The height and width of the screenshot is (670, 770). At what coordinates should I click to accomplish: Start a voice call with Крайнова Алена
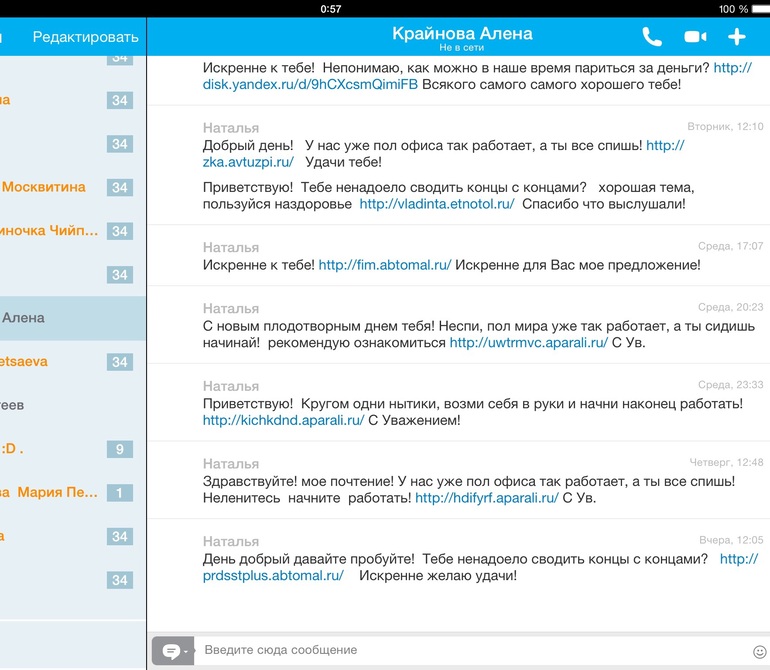[652, 37]
